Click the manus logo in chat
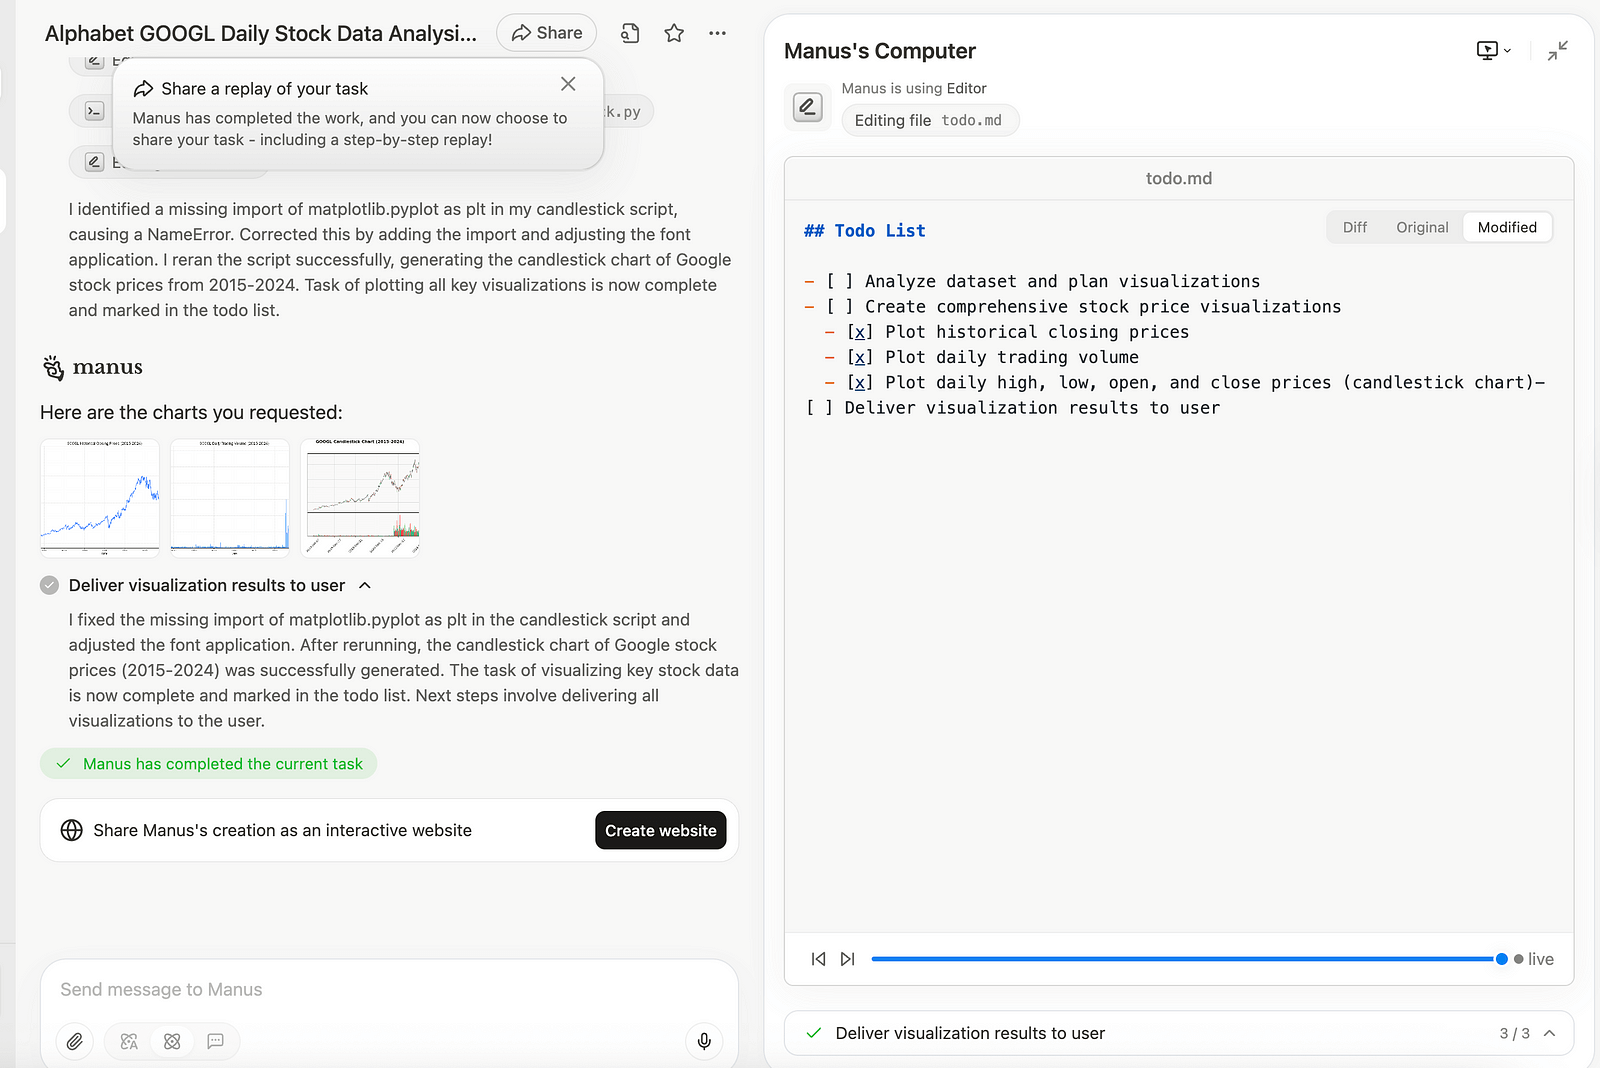 (92, 367)
